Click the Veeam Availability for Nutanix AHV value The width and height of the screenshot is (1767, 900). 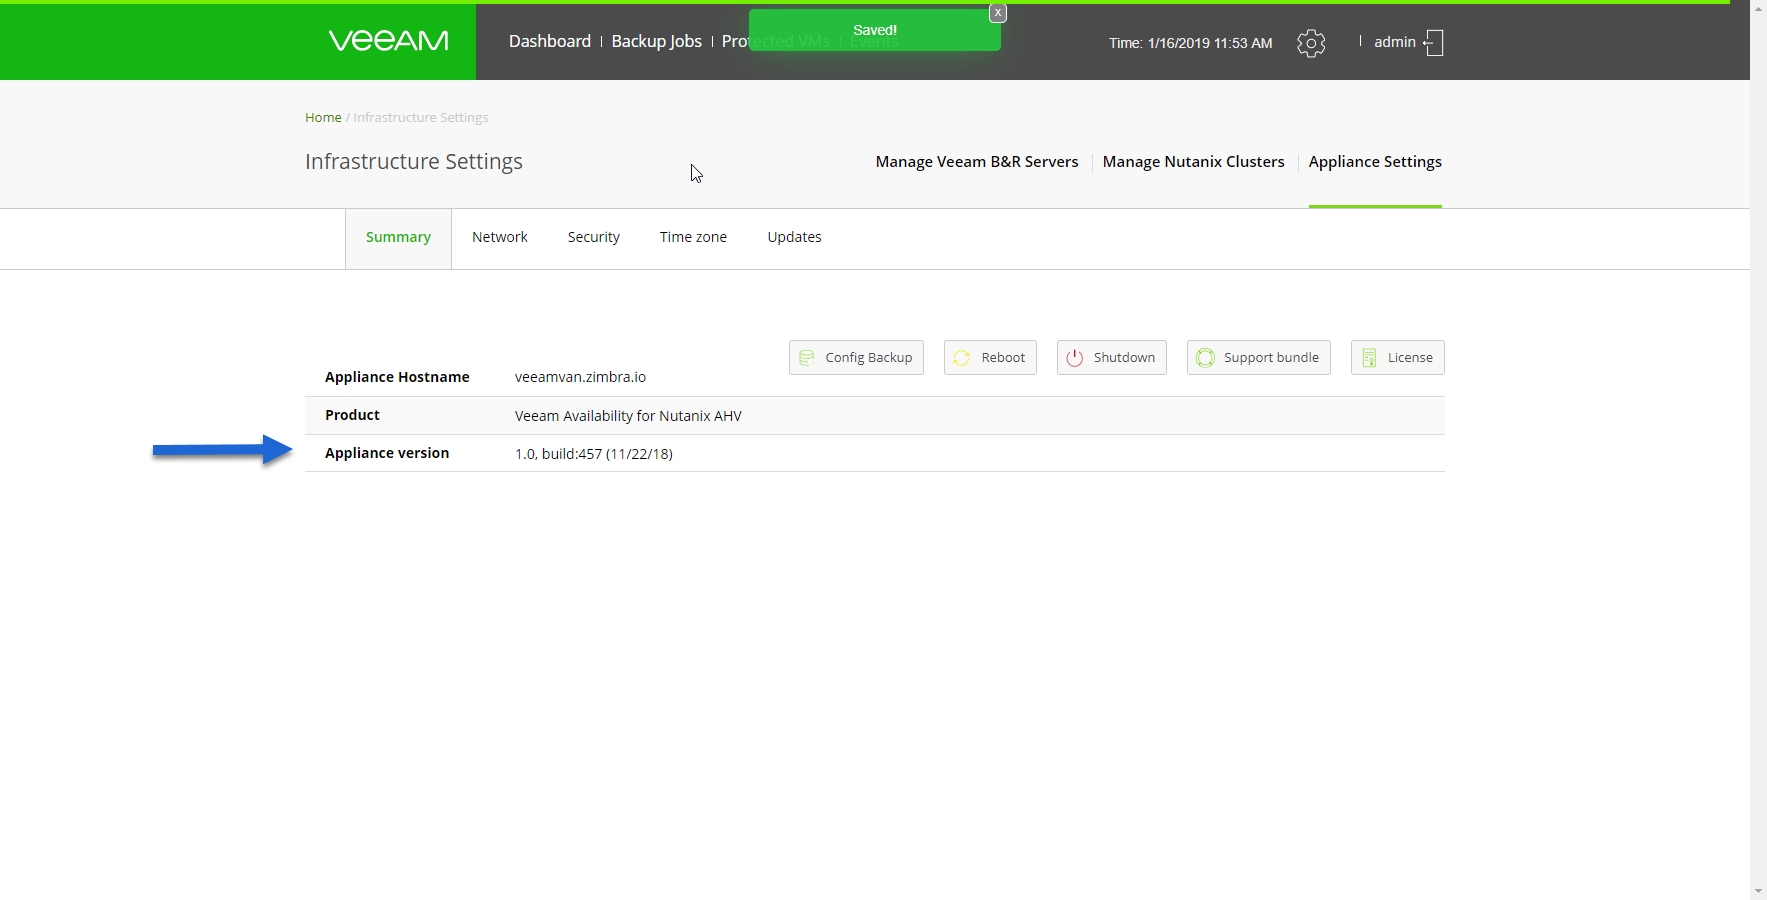pyautogui.click(x=628, y=416)
